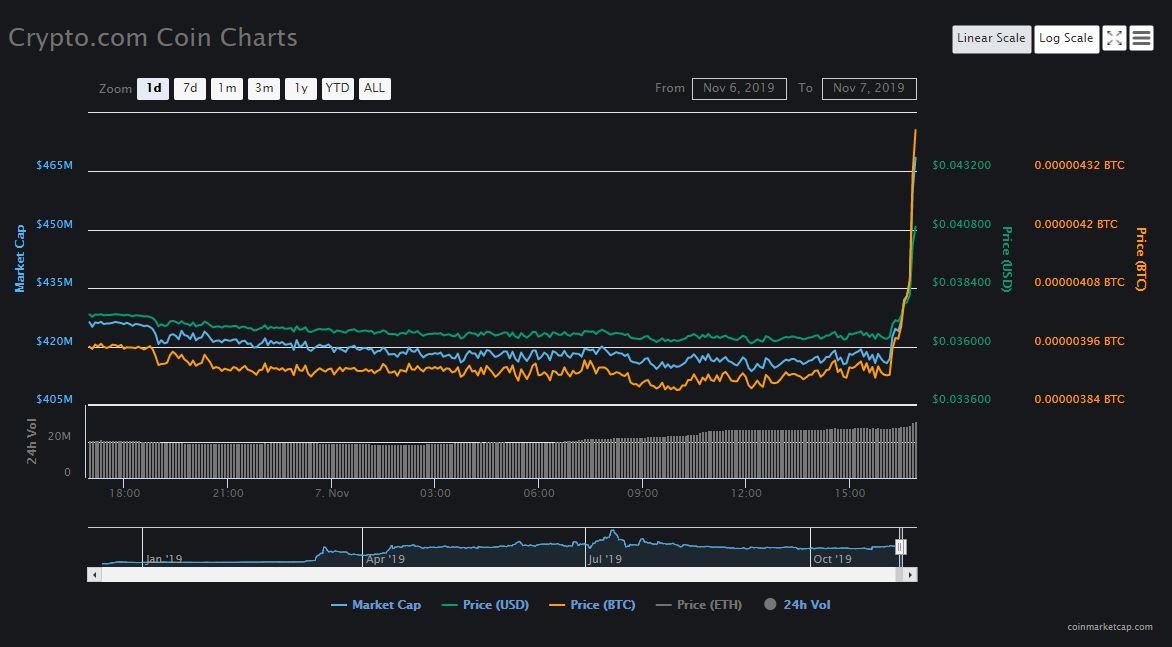The height and width of the screenshot is (647, 1172).
Task: Click the Crypto.com Coin Charts title
Action: 153,37
